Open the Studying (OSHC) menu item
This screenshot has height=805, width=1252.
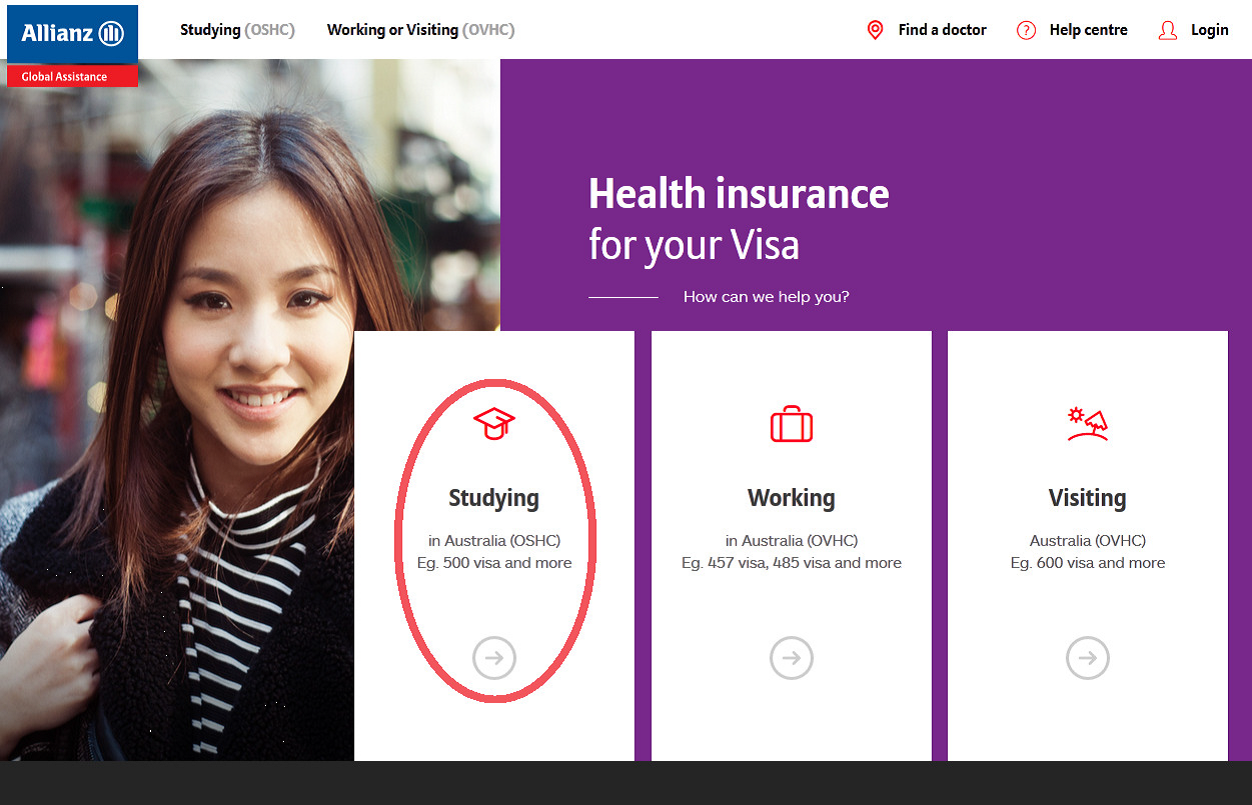[237, 30]
